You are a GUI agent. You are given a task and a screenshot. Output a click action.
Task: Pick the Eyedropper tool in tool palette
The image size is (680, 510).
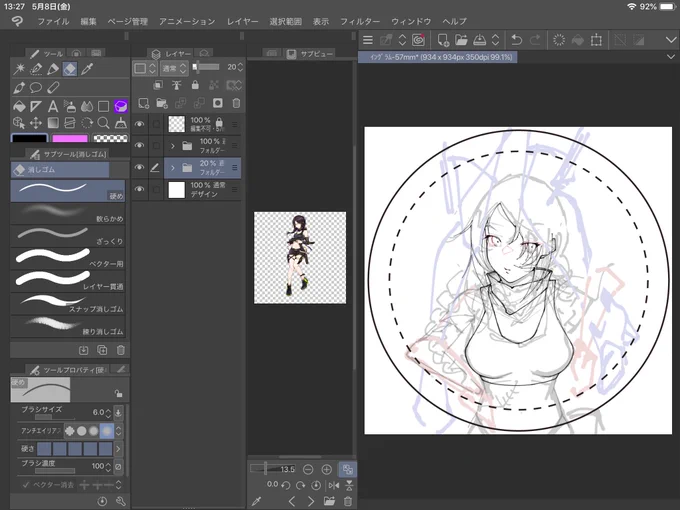87,69
